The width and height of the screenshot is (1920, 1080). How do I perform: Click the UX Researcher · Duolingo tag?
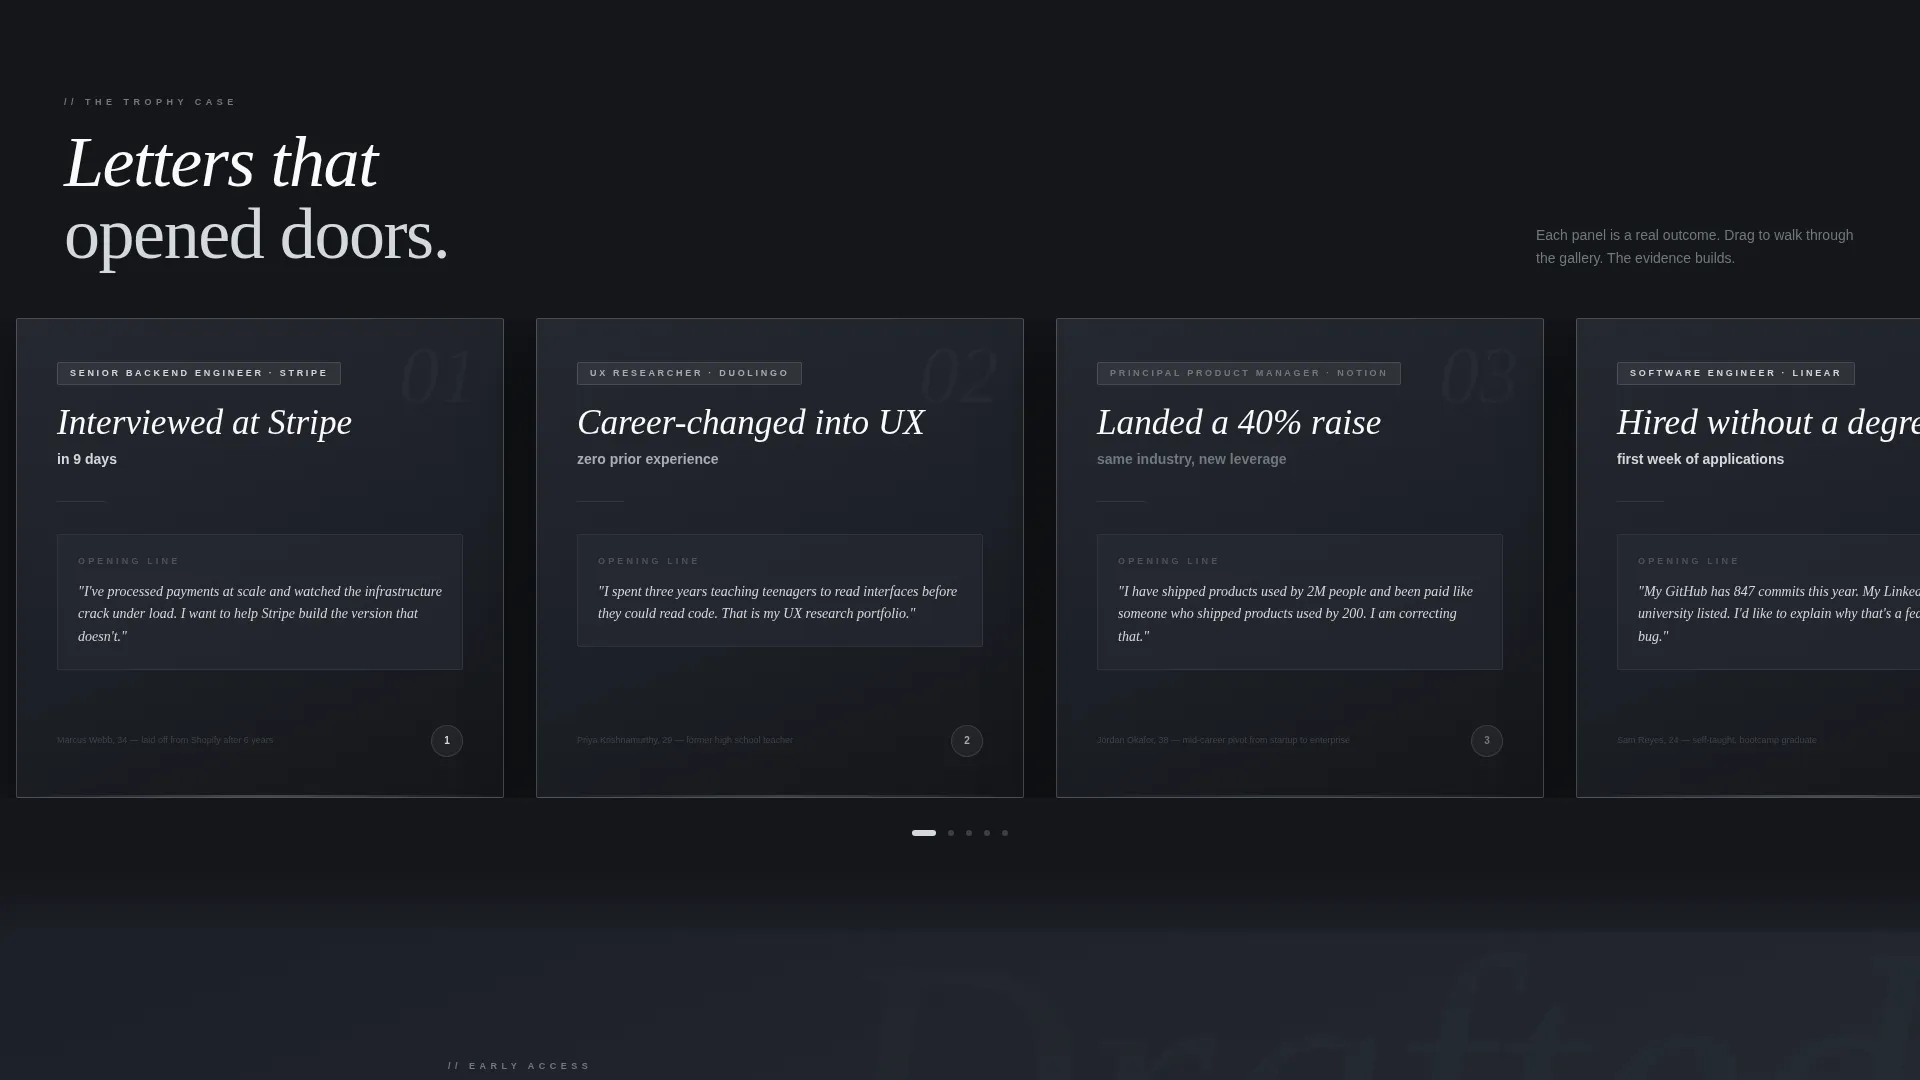pos(689,373)
